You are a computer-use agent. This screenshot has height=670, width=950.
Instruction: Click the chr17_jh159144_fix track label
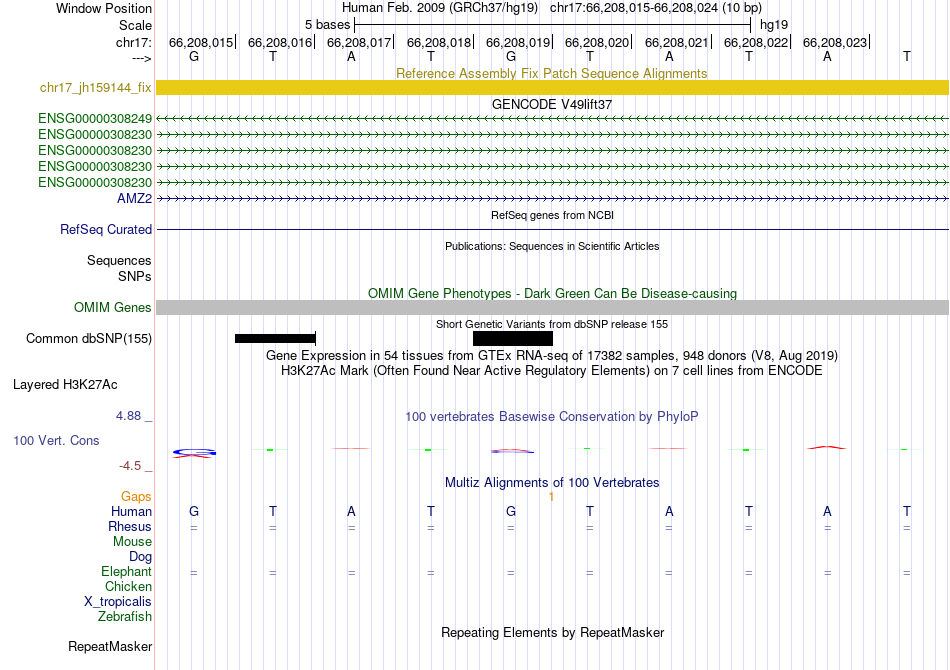click(x=95, y=88)
